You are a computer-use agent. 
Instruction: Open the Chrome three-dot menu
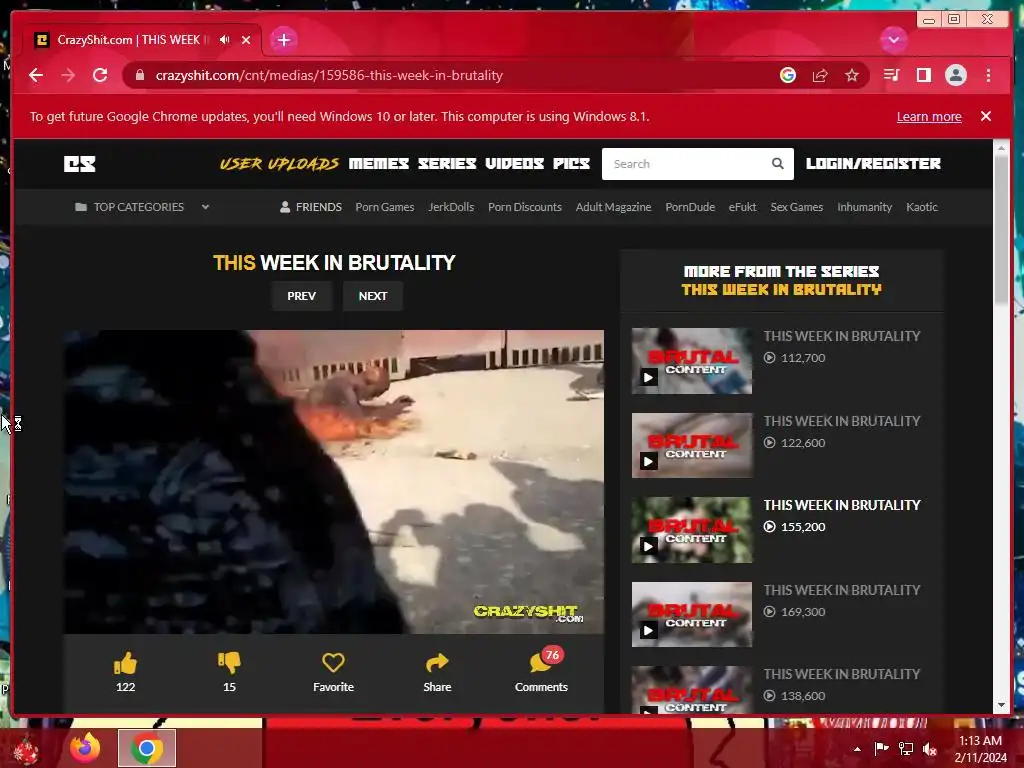coord(988,75)
